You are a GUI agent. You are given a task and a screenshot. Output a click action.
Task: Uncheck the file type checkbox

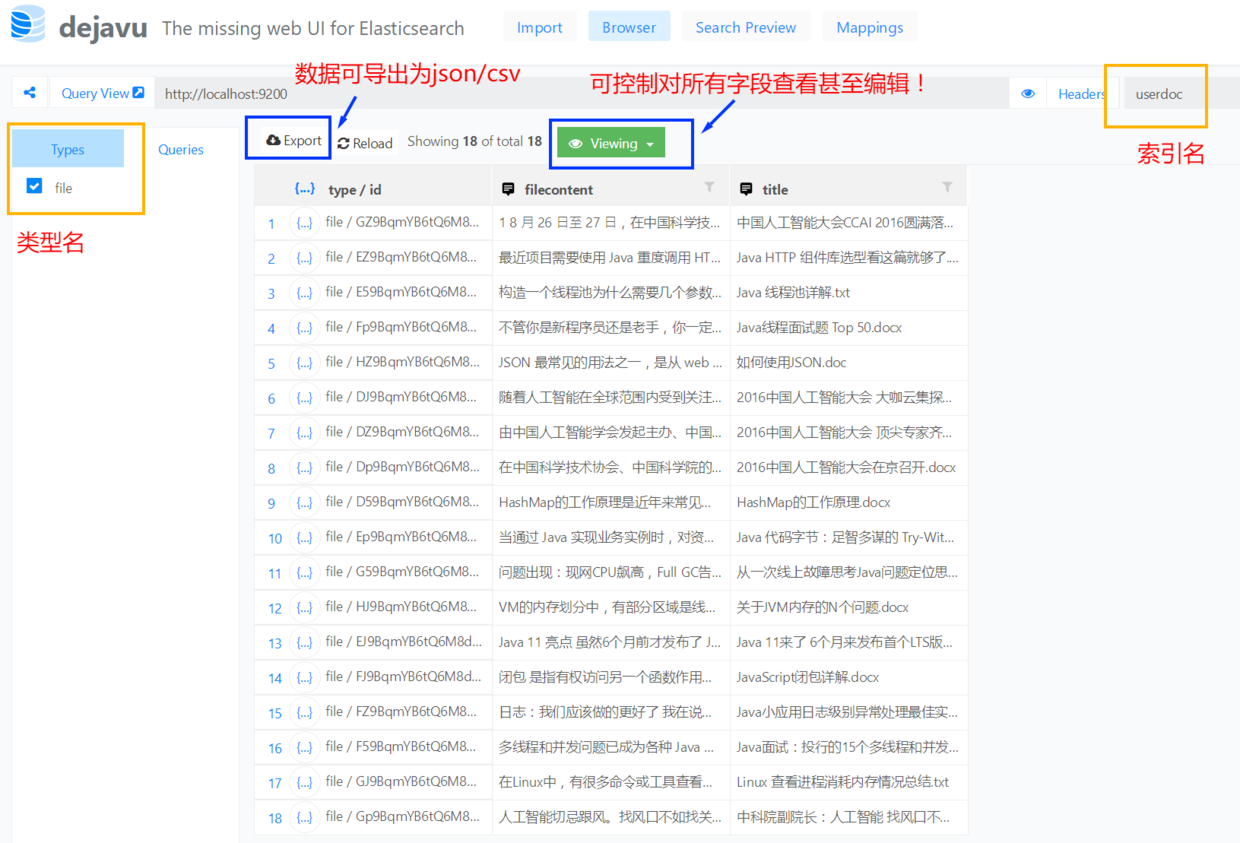[x=33, y=187]
